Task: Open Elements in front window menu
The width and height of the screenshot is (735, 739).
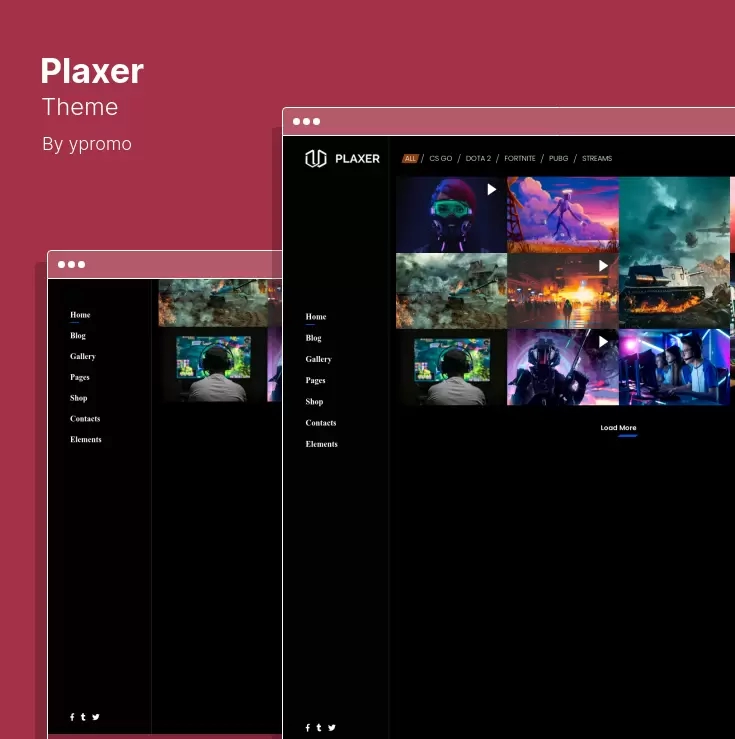Action: (x=321, y=444)
